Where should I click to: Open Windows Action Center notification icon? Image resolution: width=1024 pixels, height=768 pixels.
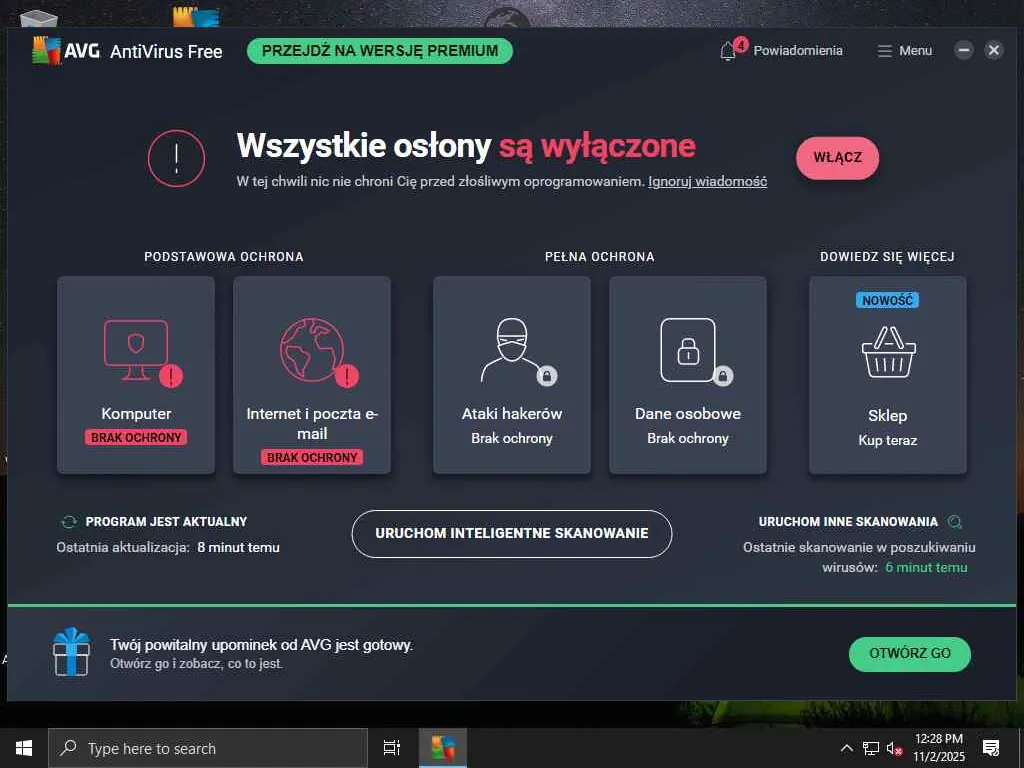(991, 748)
